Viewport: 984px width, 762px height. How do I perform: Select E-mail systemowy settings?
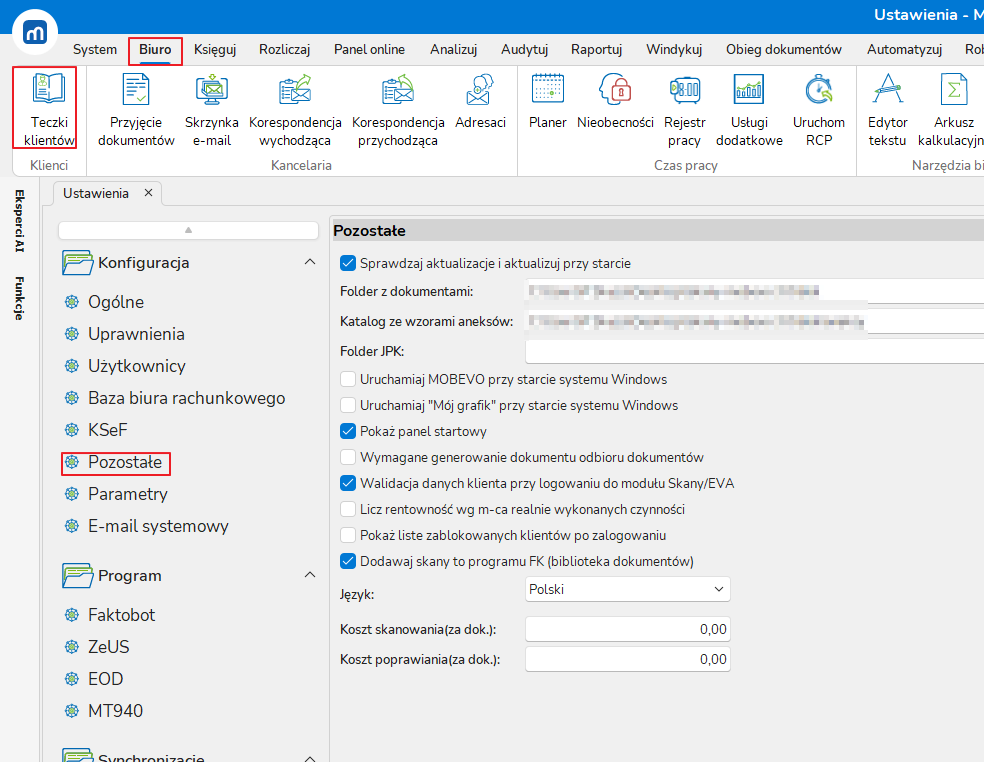(147, 526)
